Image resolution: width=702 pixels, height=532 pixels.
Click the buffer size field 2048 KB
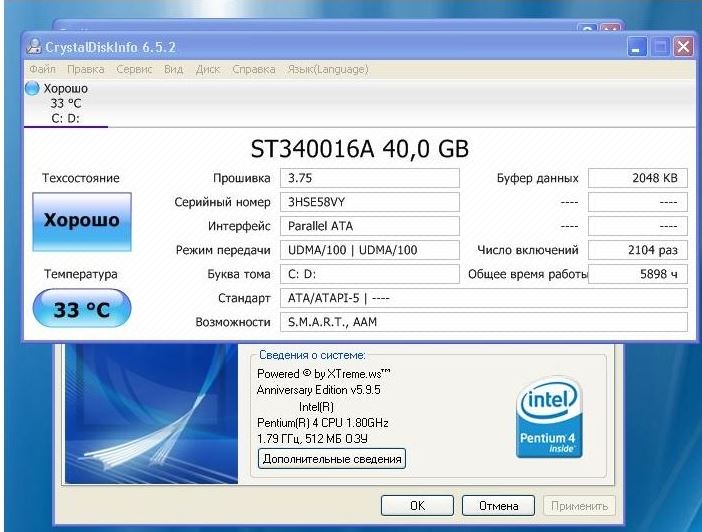click(638, 178)
